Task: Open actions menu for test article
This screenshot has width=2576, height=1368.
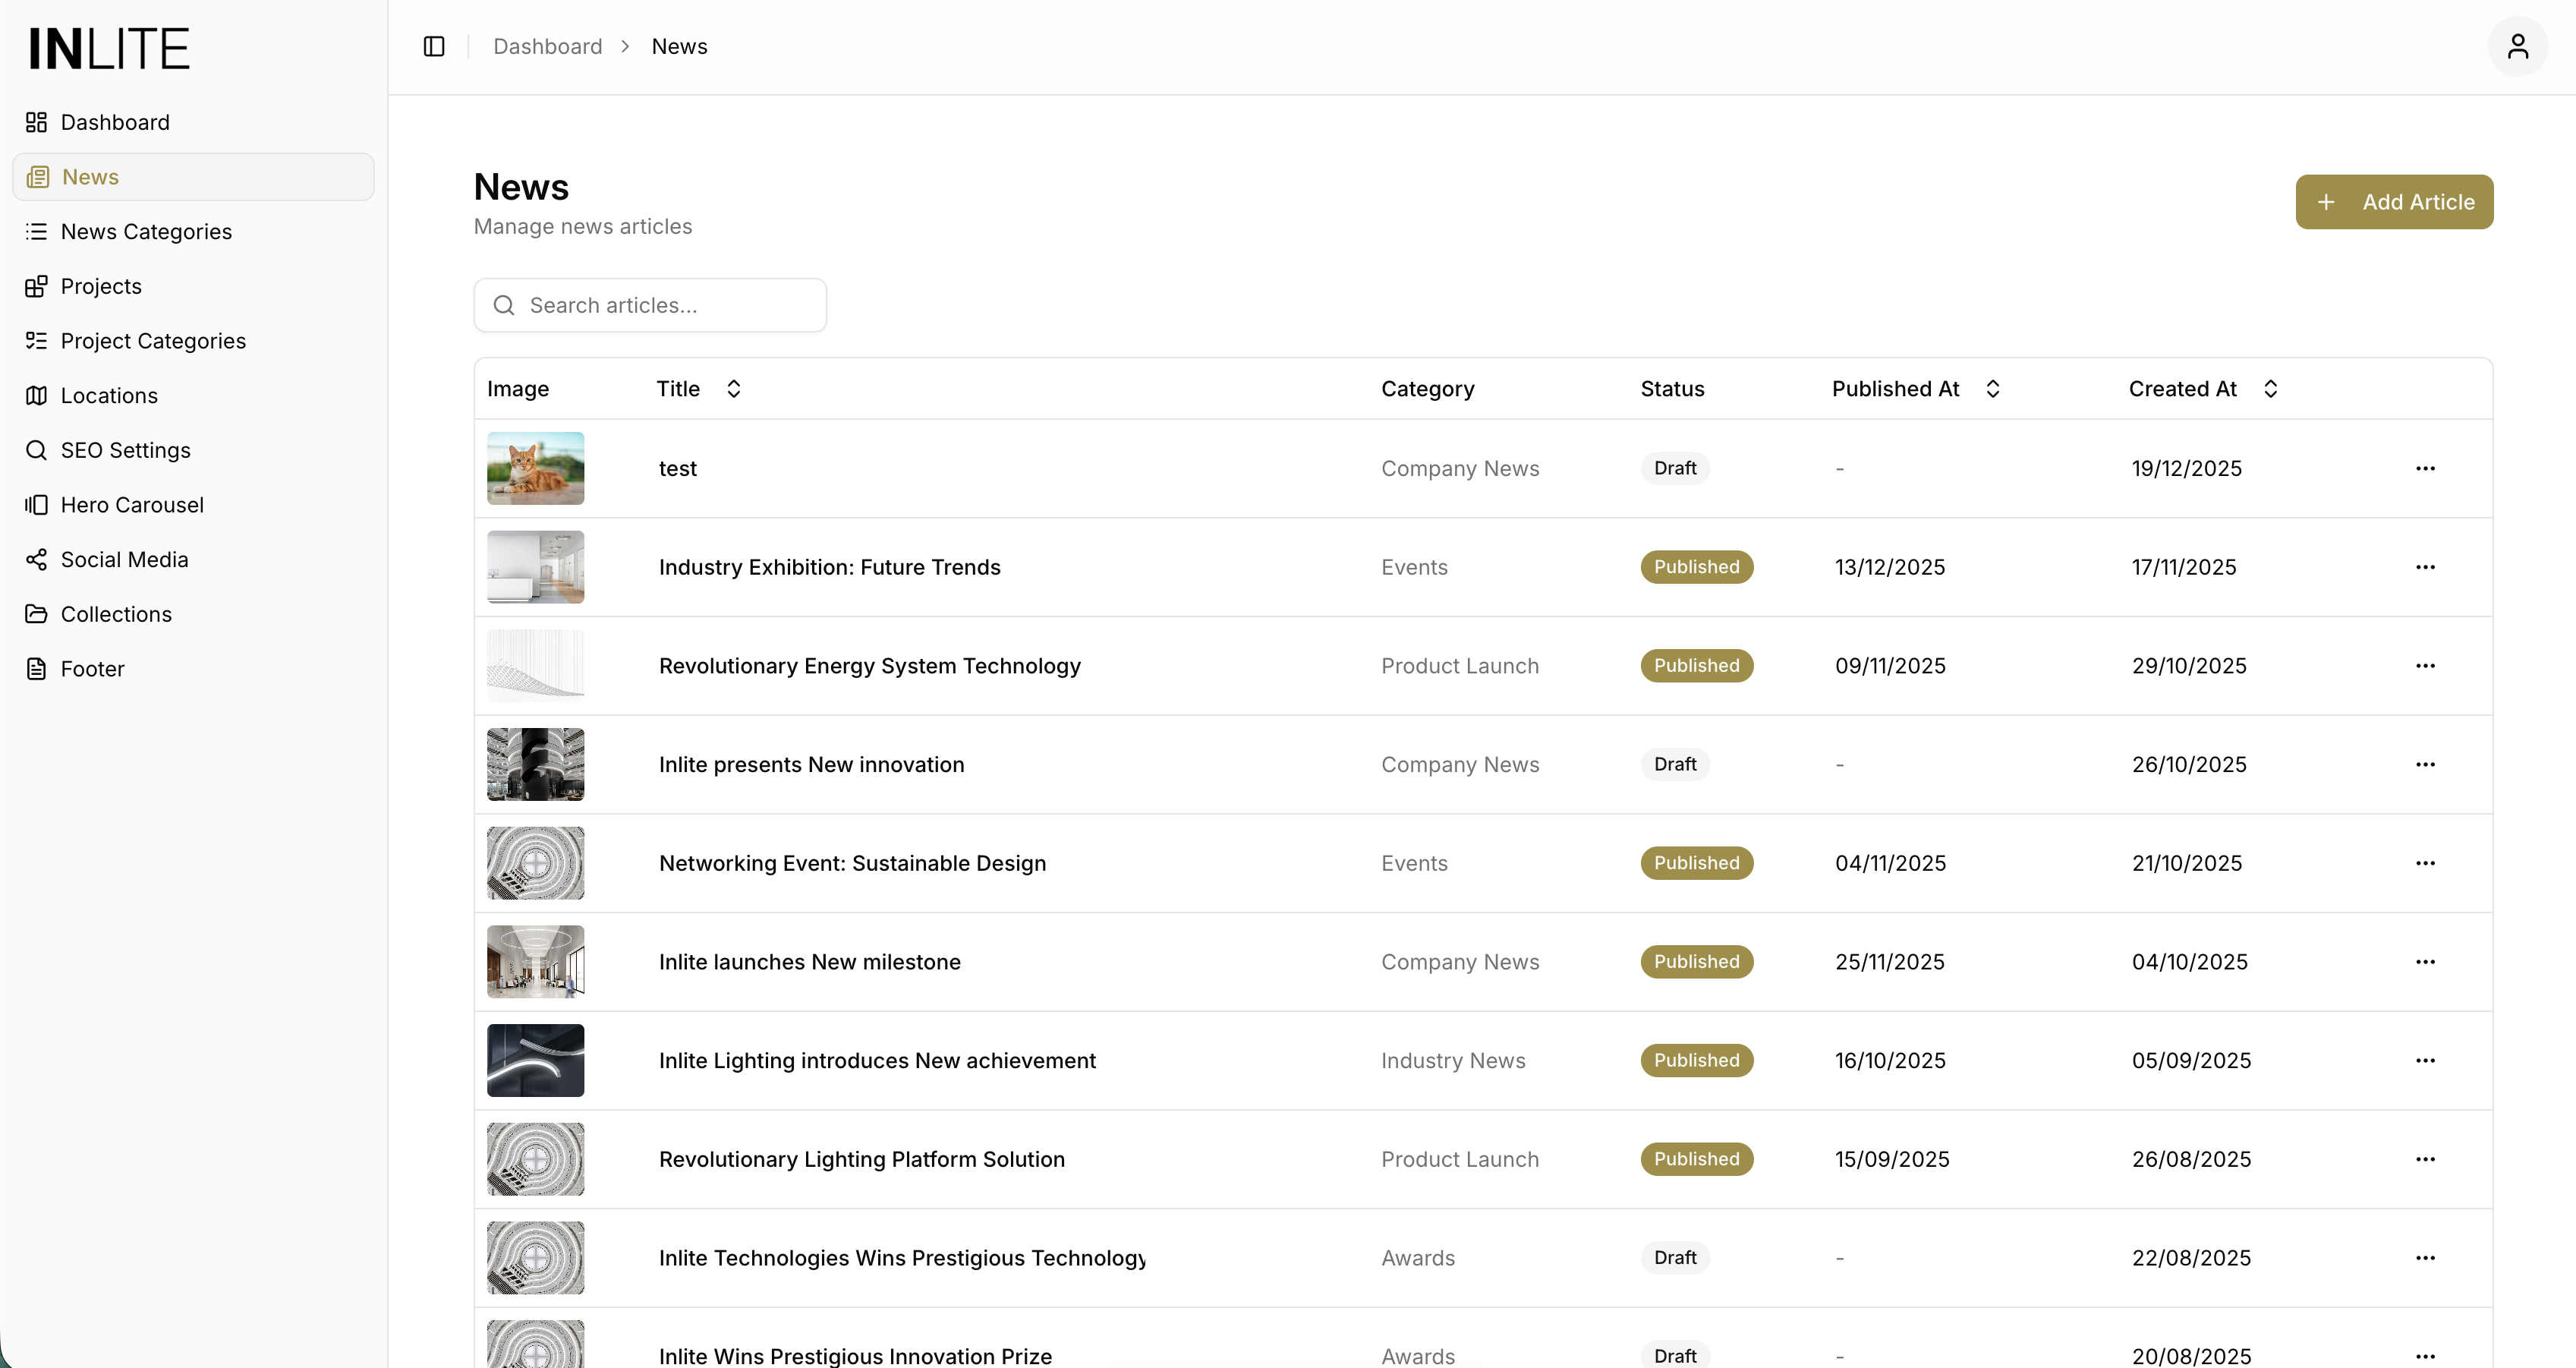Action: tap(2425, 469)
